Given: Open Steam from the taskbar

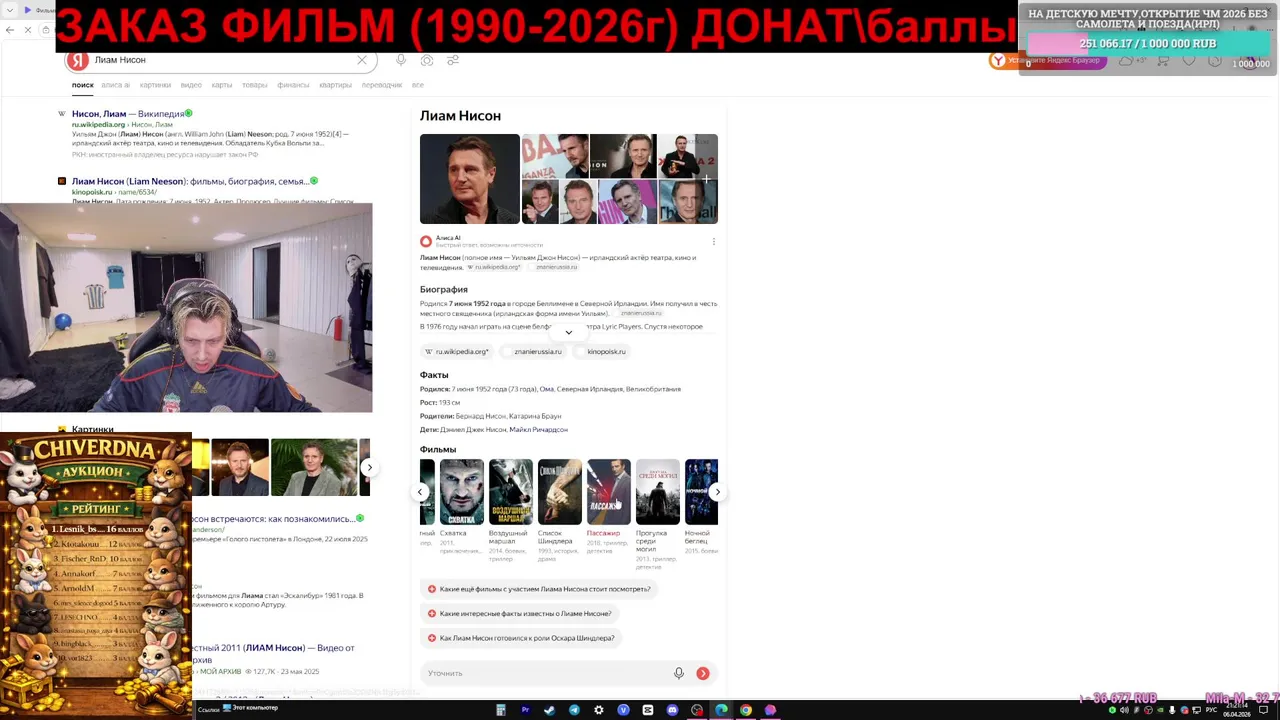Looking at the screenshot, I should point(549,710).
